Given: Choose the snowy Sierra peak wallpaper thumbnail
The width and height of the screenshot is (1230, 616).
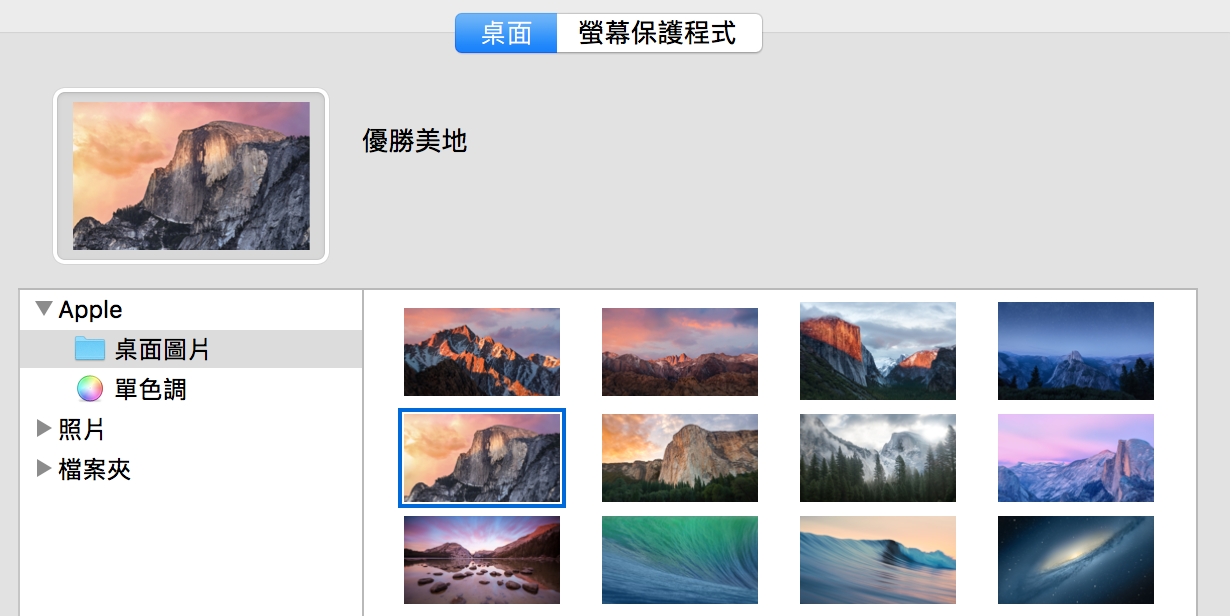Looking at the screenshot, I should [482, 352].
